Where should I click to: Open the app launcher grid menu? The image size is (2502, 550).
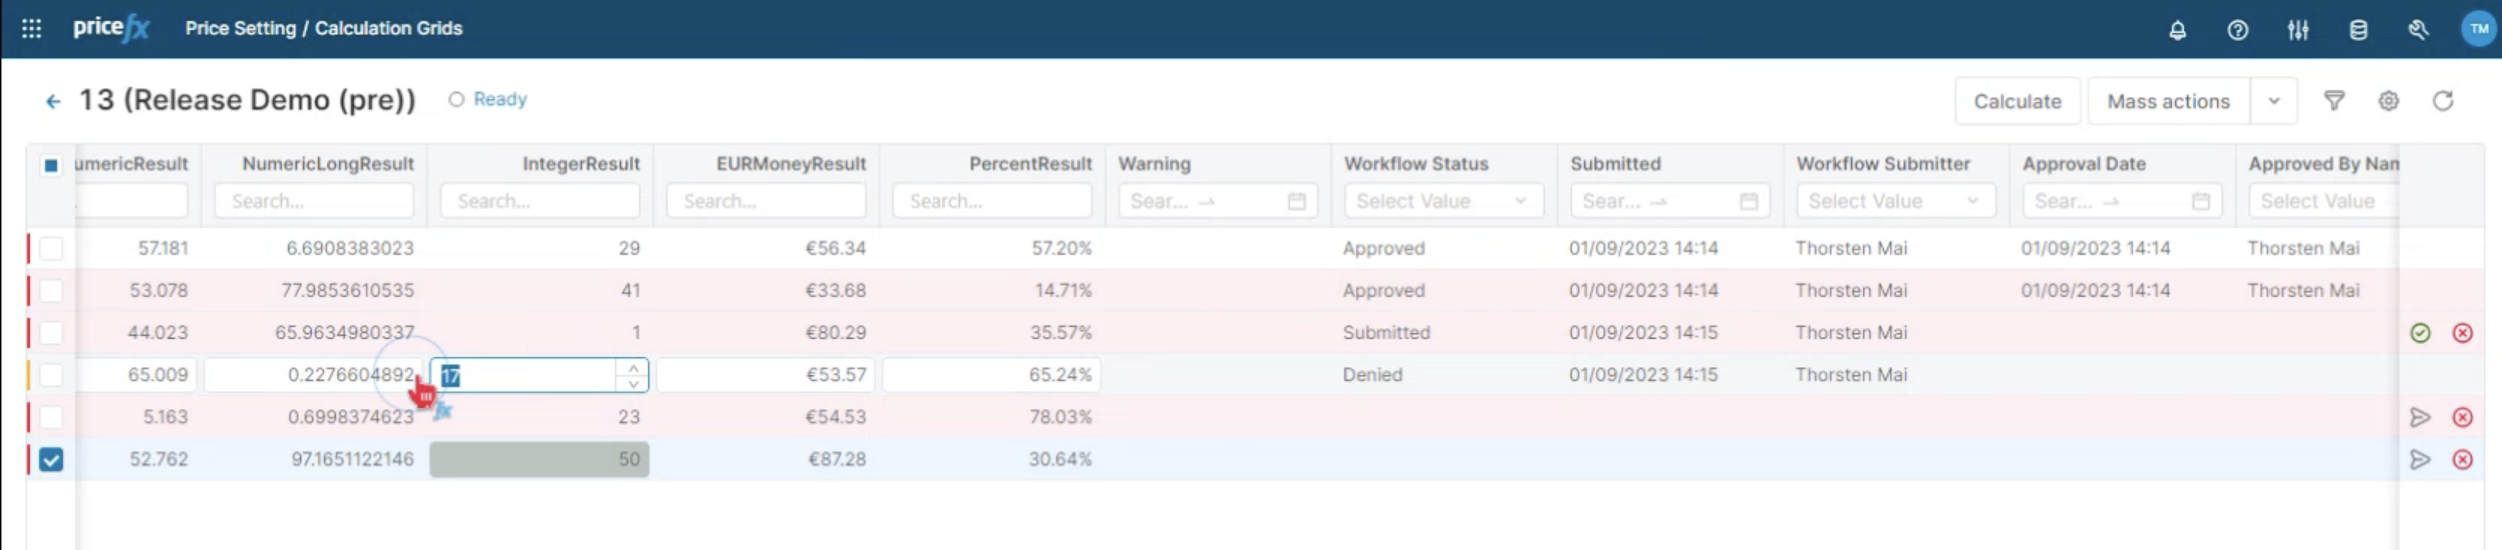31,29
